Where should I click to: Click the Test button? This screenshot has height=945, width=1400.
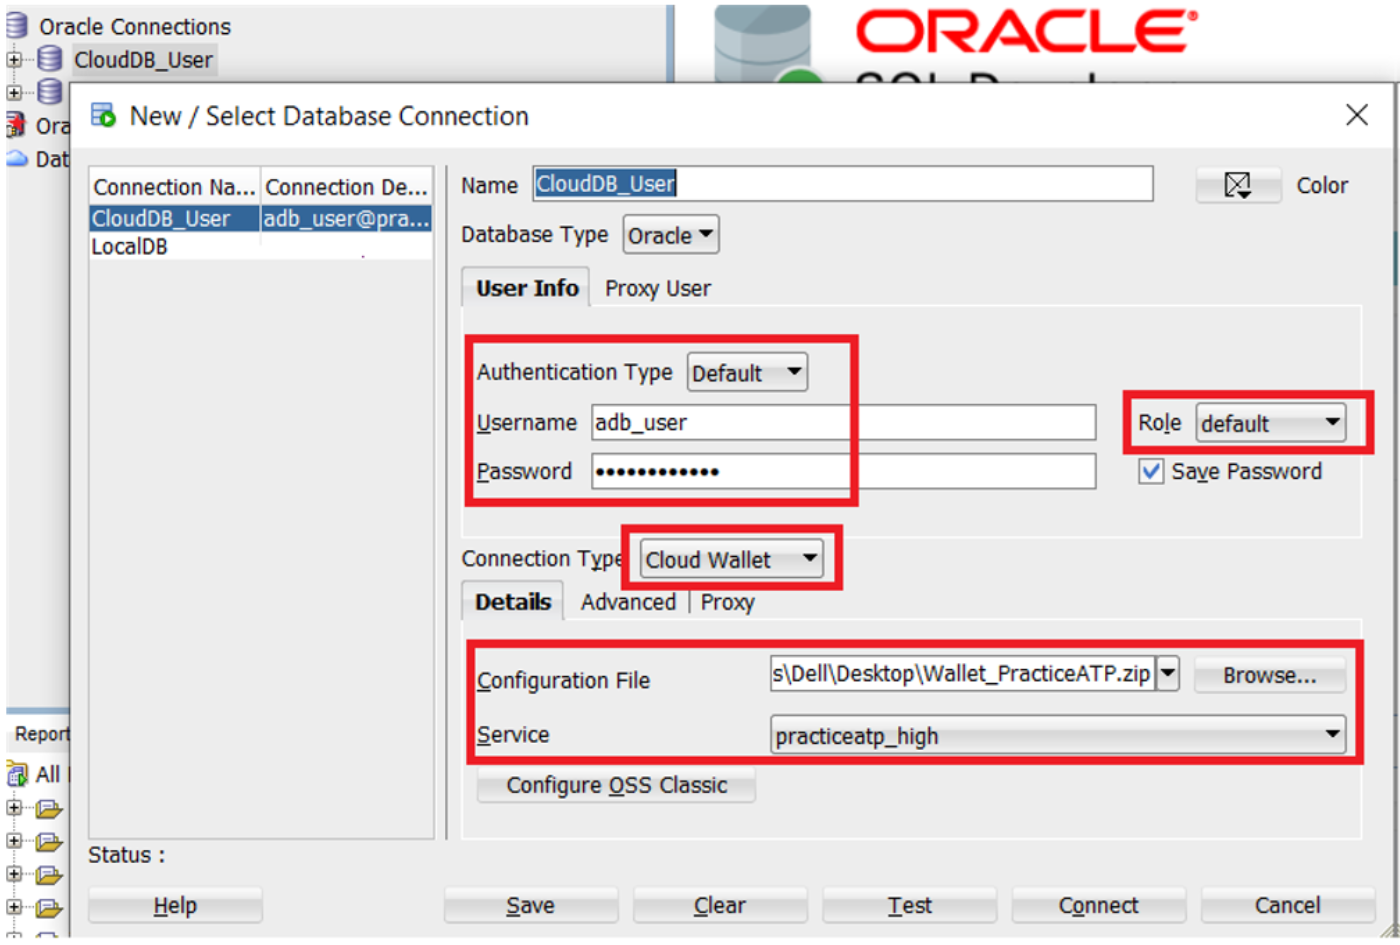[909, 905]
